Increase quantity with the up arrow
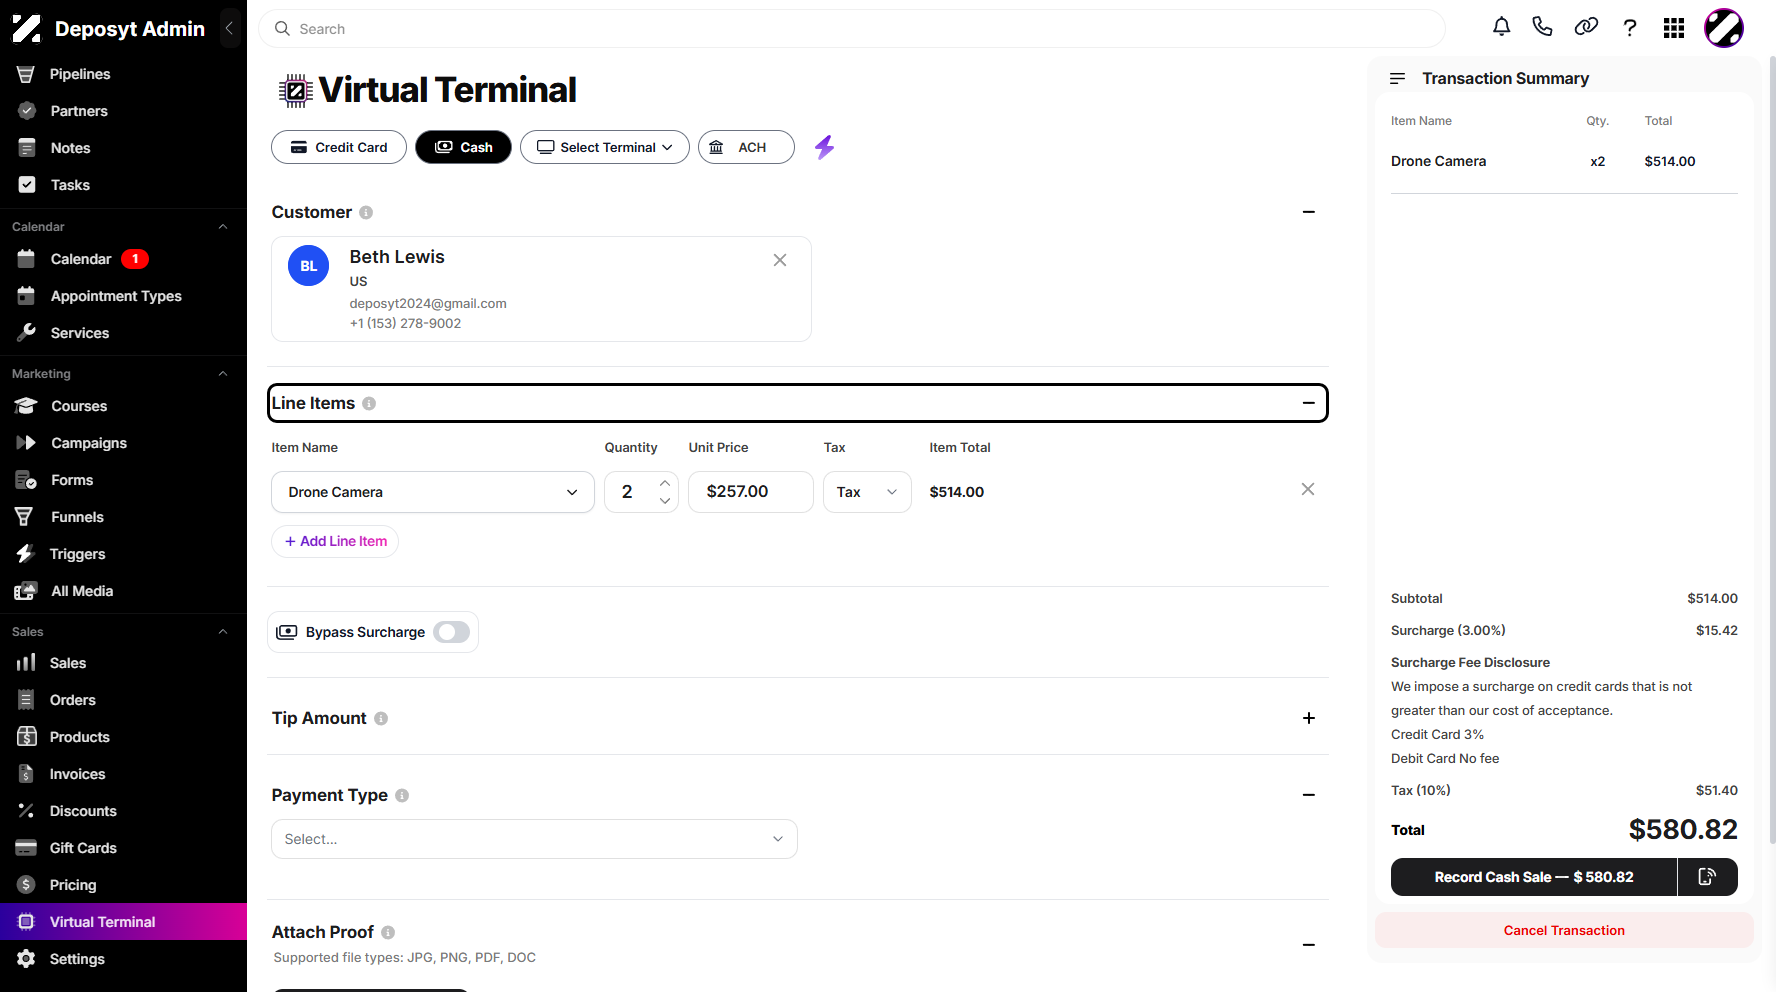Viewport: 1776px width, 992px height. click(x=665, y=483)
